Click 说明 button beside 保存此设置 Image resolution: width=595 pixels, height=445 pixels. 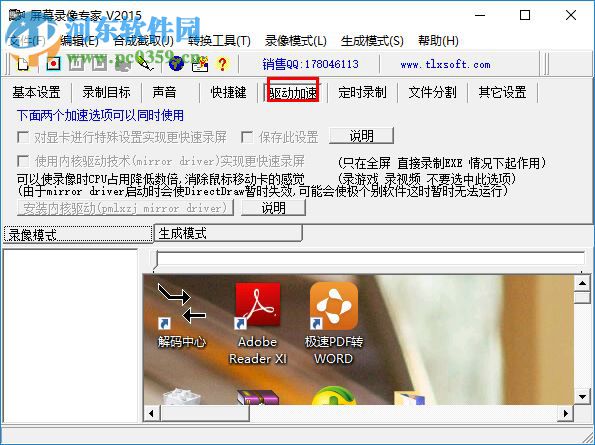(361, 136)
